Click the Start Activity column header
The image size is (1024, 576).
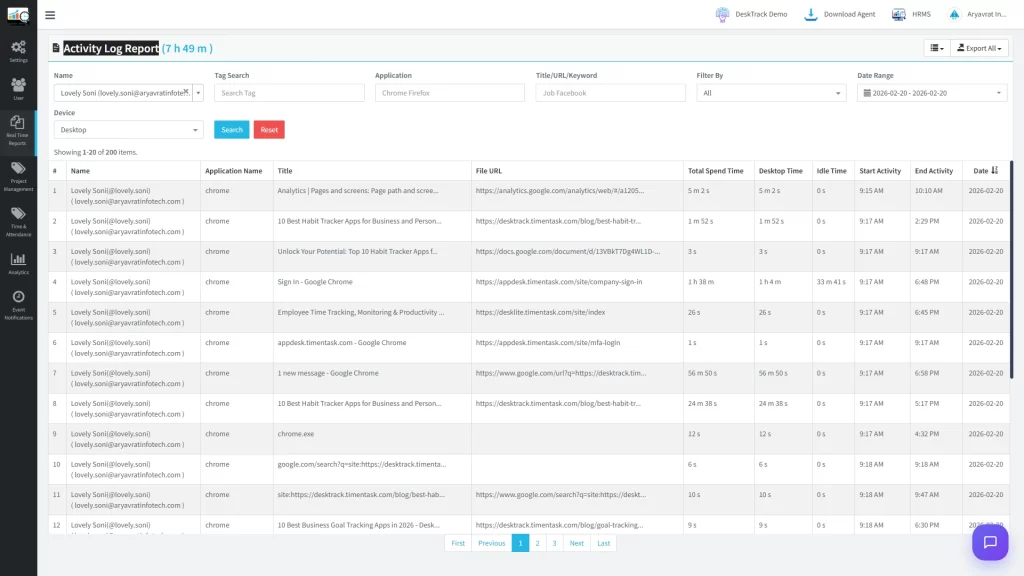tap(880, 170)
